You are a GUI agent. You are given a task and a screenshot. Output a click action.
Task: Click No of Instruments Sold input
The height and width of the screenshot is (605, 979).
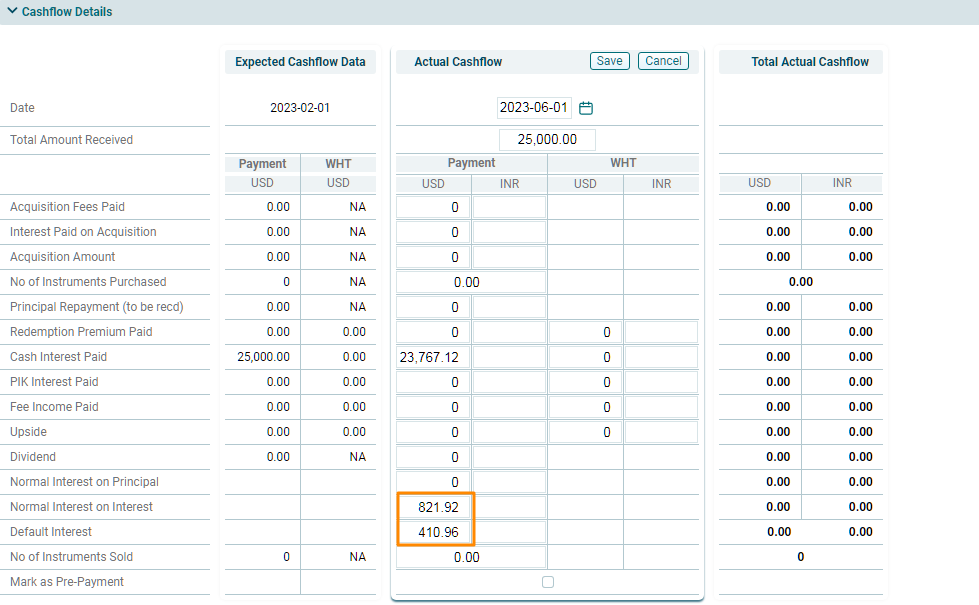[471, 557]
